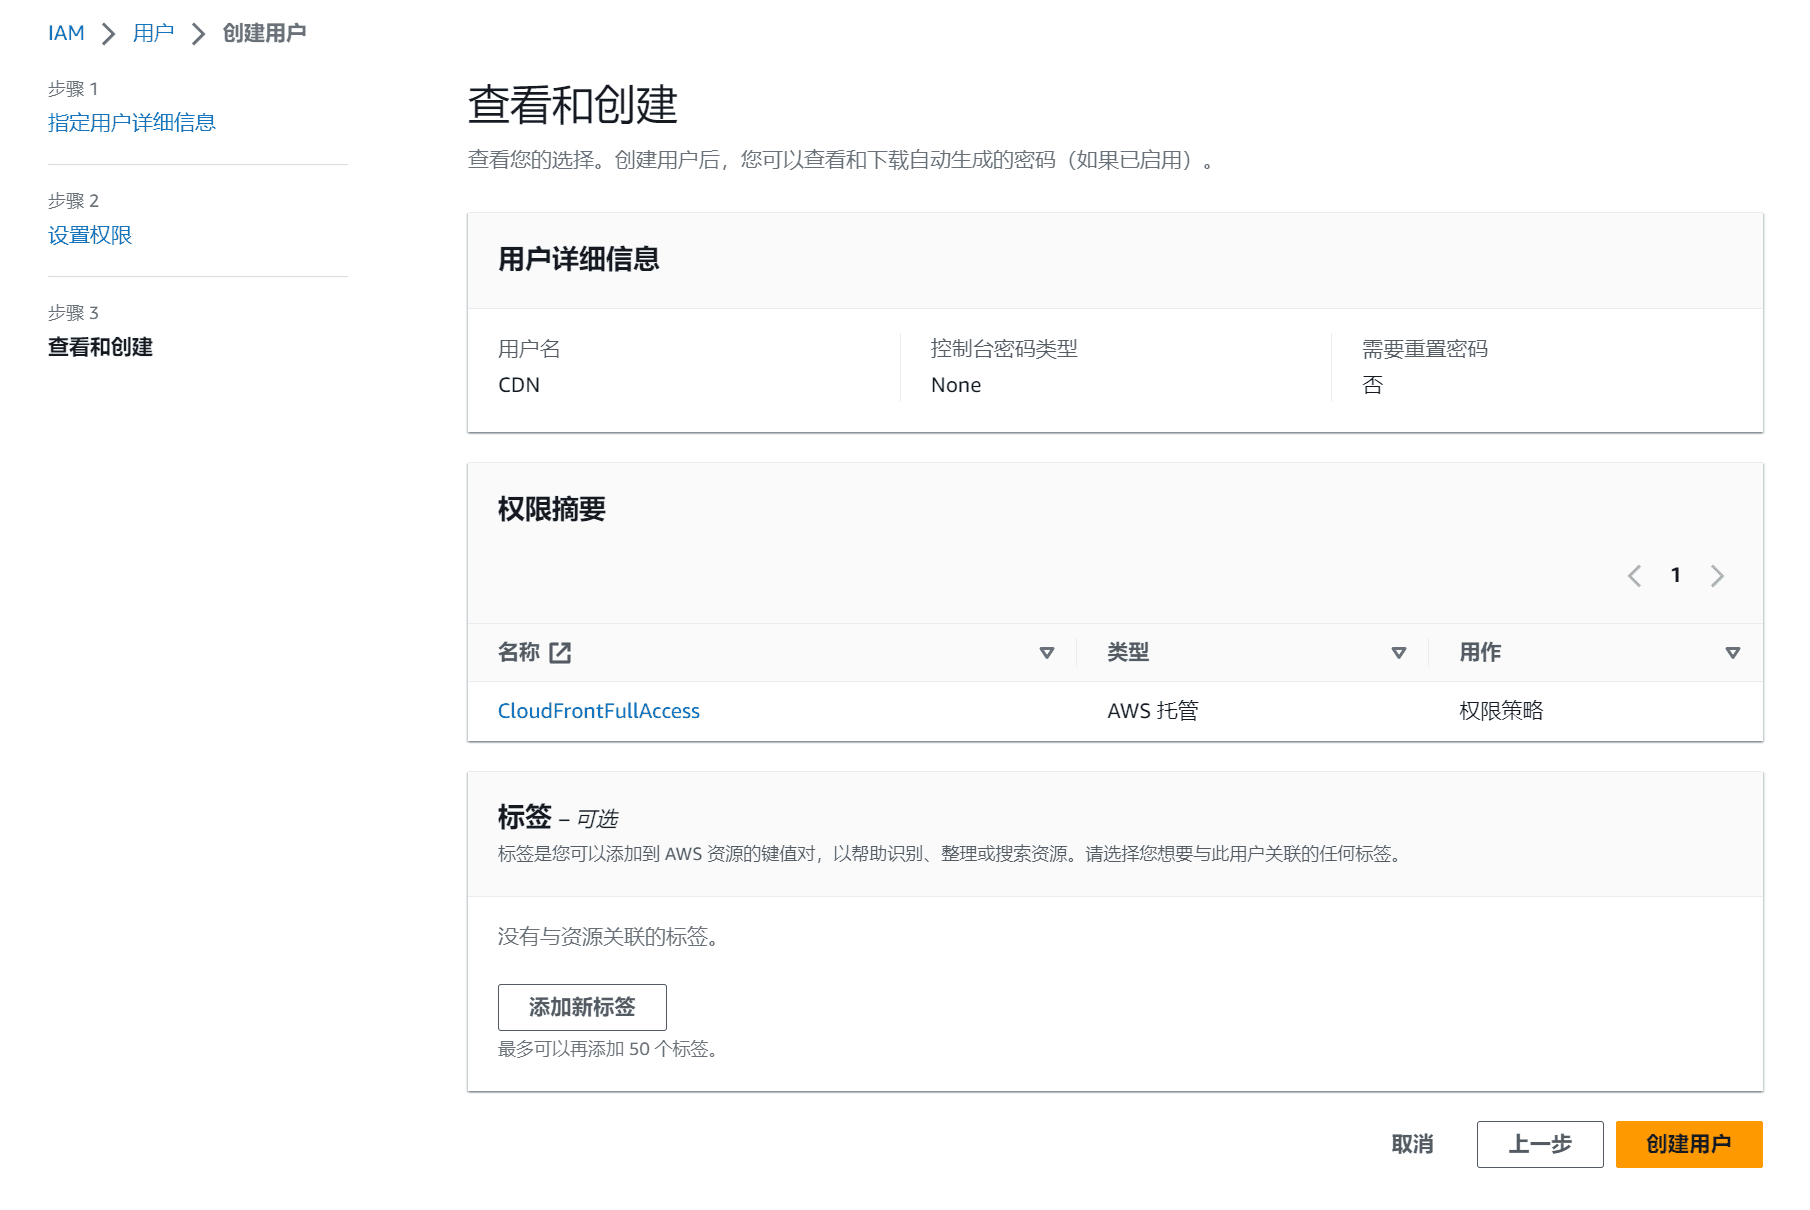
Task: Click the previous-page chevron in the 权限摘要 pagination
Action: 1634,575
